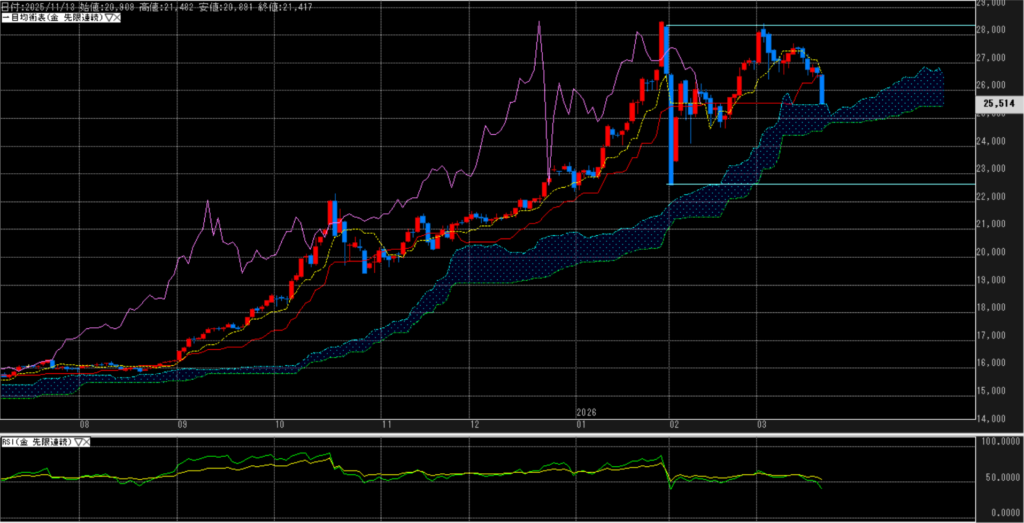
Task: Click the 50.0000 level on RSI axis
Action: (x=1000, y=478)
